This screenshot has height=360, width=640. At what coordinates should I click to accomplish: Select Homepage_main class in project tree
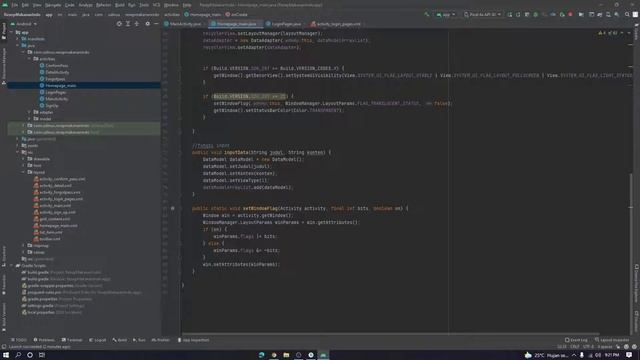click(61, 86)
